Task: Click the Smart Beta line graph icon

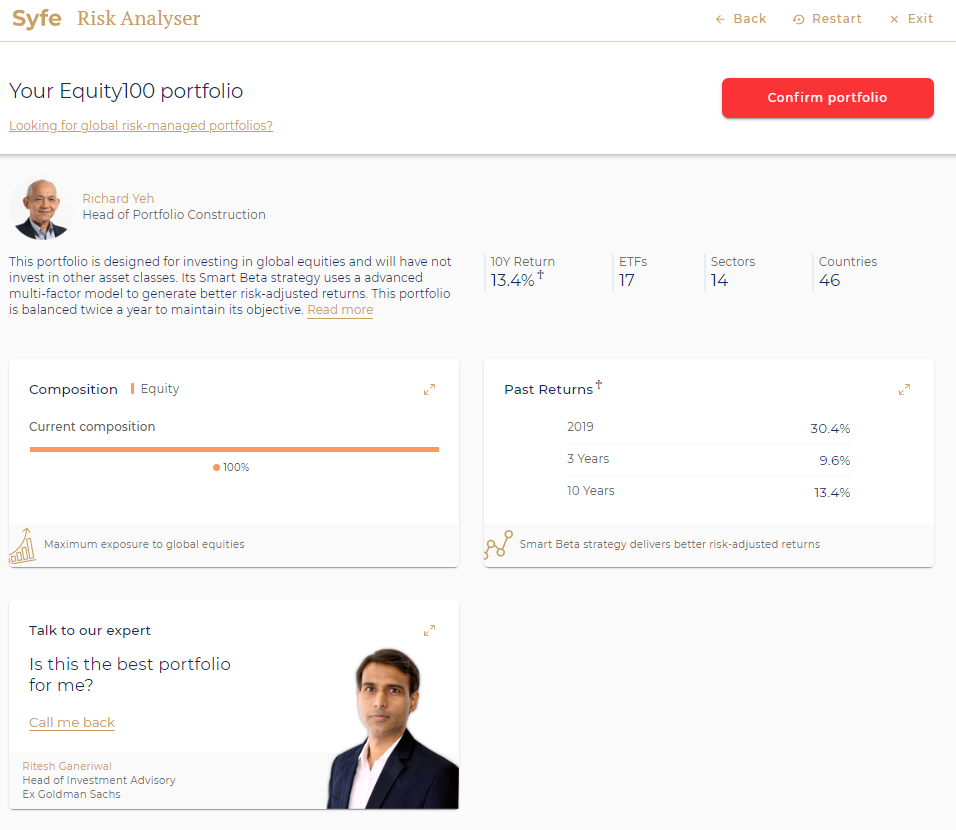Action: point(498,545)
